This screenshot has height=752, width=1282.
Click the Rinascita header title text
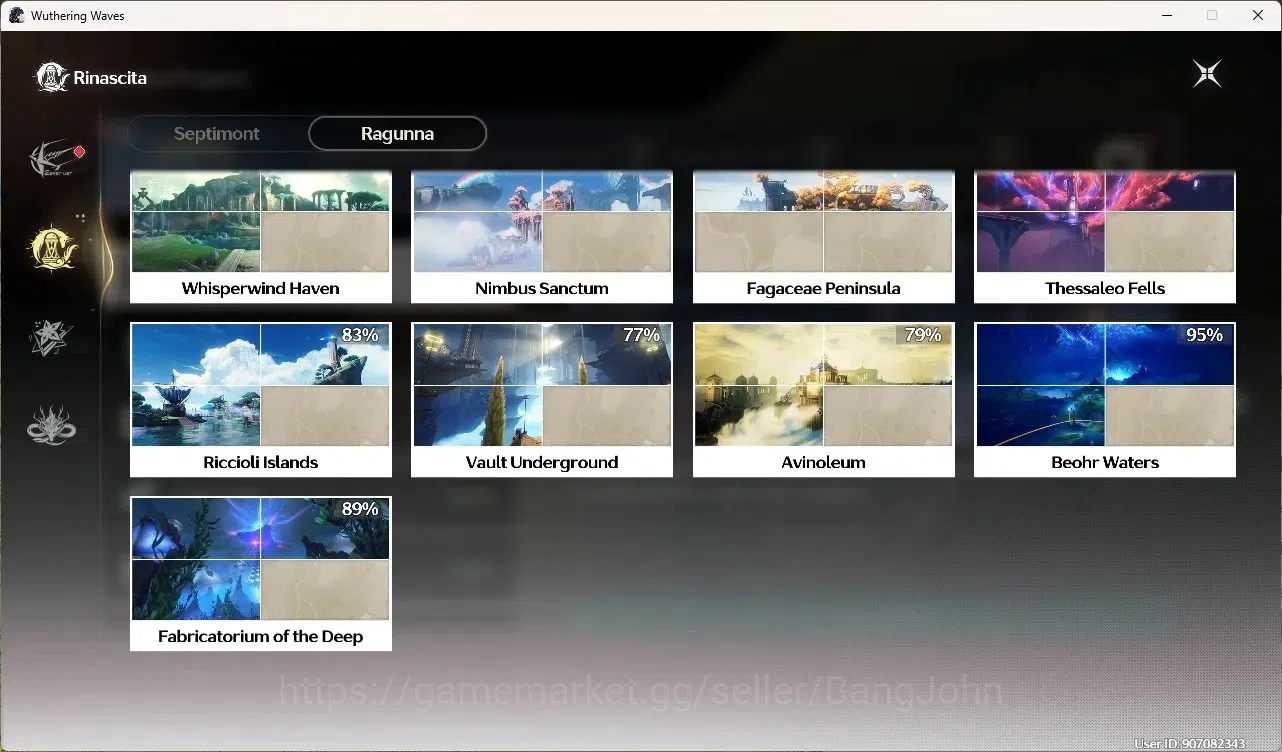110,78
